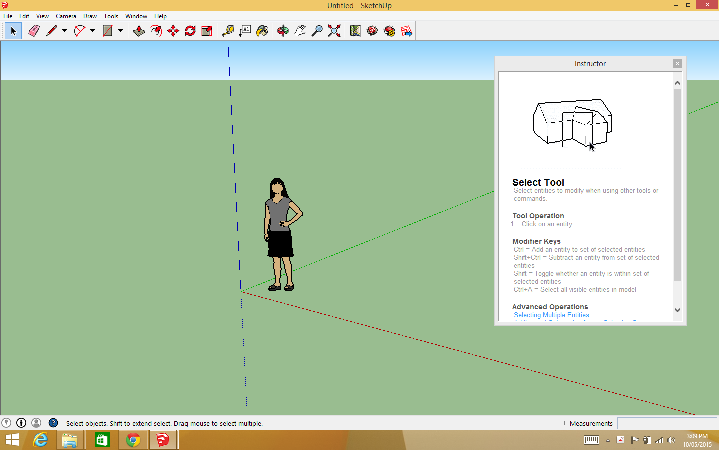Select the Paint Bucket tool
Screen dimensions: 719x450
click(262, 31)
